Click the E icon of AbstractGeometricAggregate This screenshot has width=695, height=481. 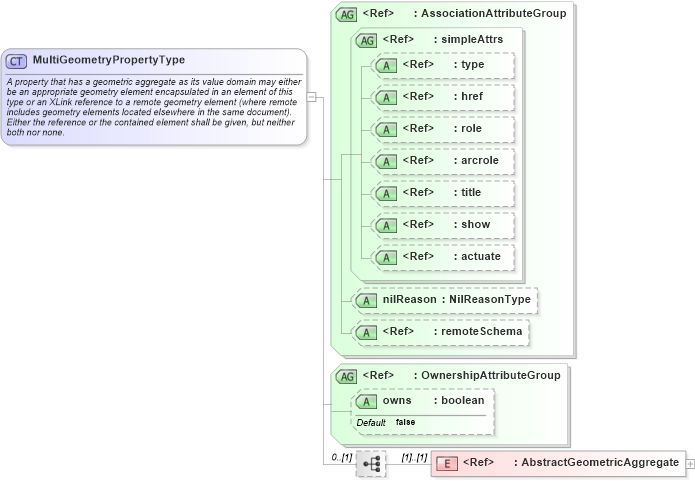click(447, 464)
